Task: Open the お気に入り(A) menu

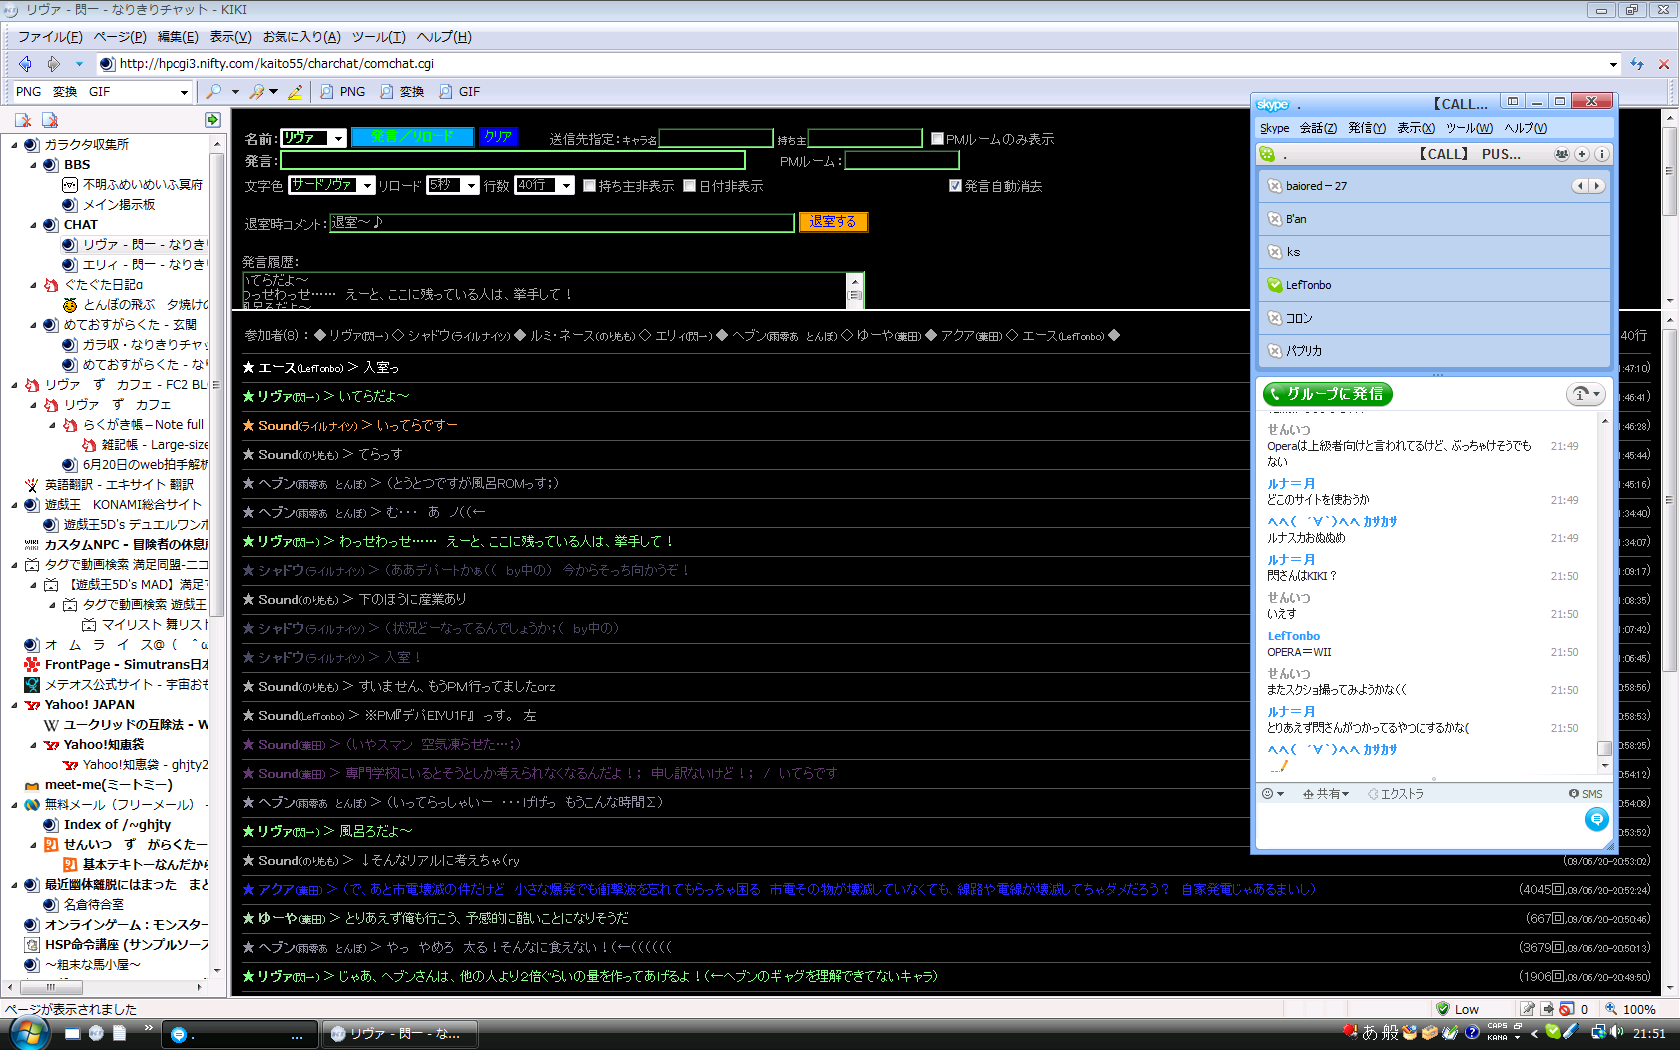Action: [301, 37]
